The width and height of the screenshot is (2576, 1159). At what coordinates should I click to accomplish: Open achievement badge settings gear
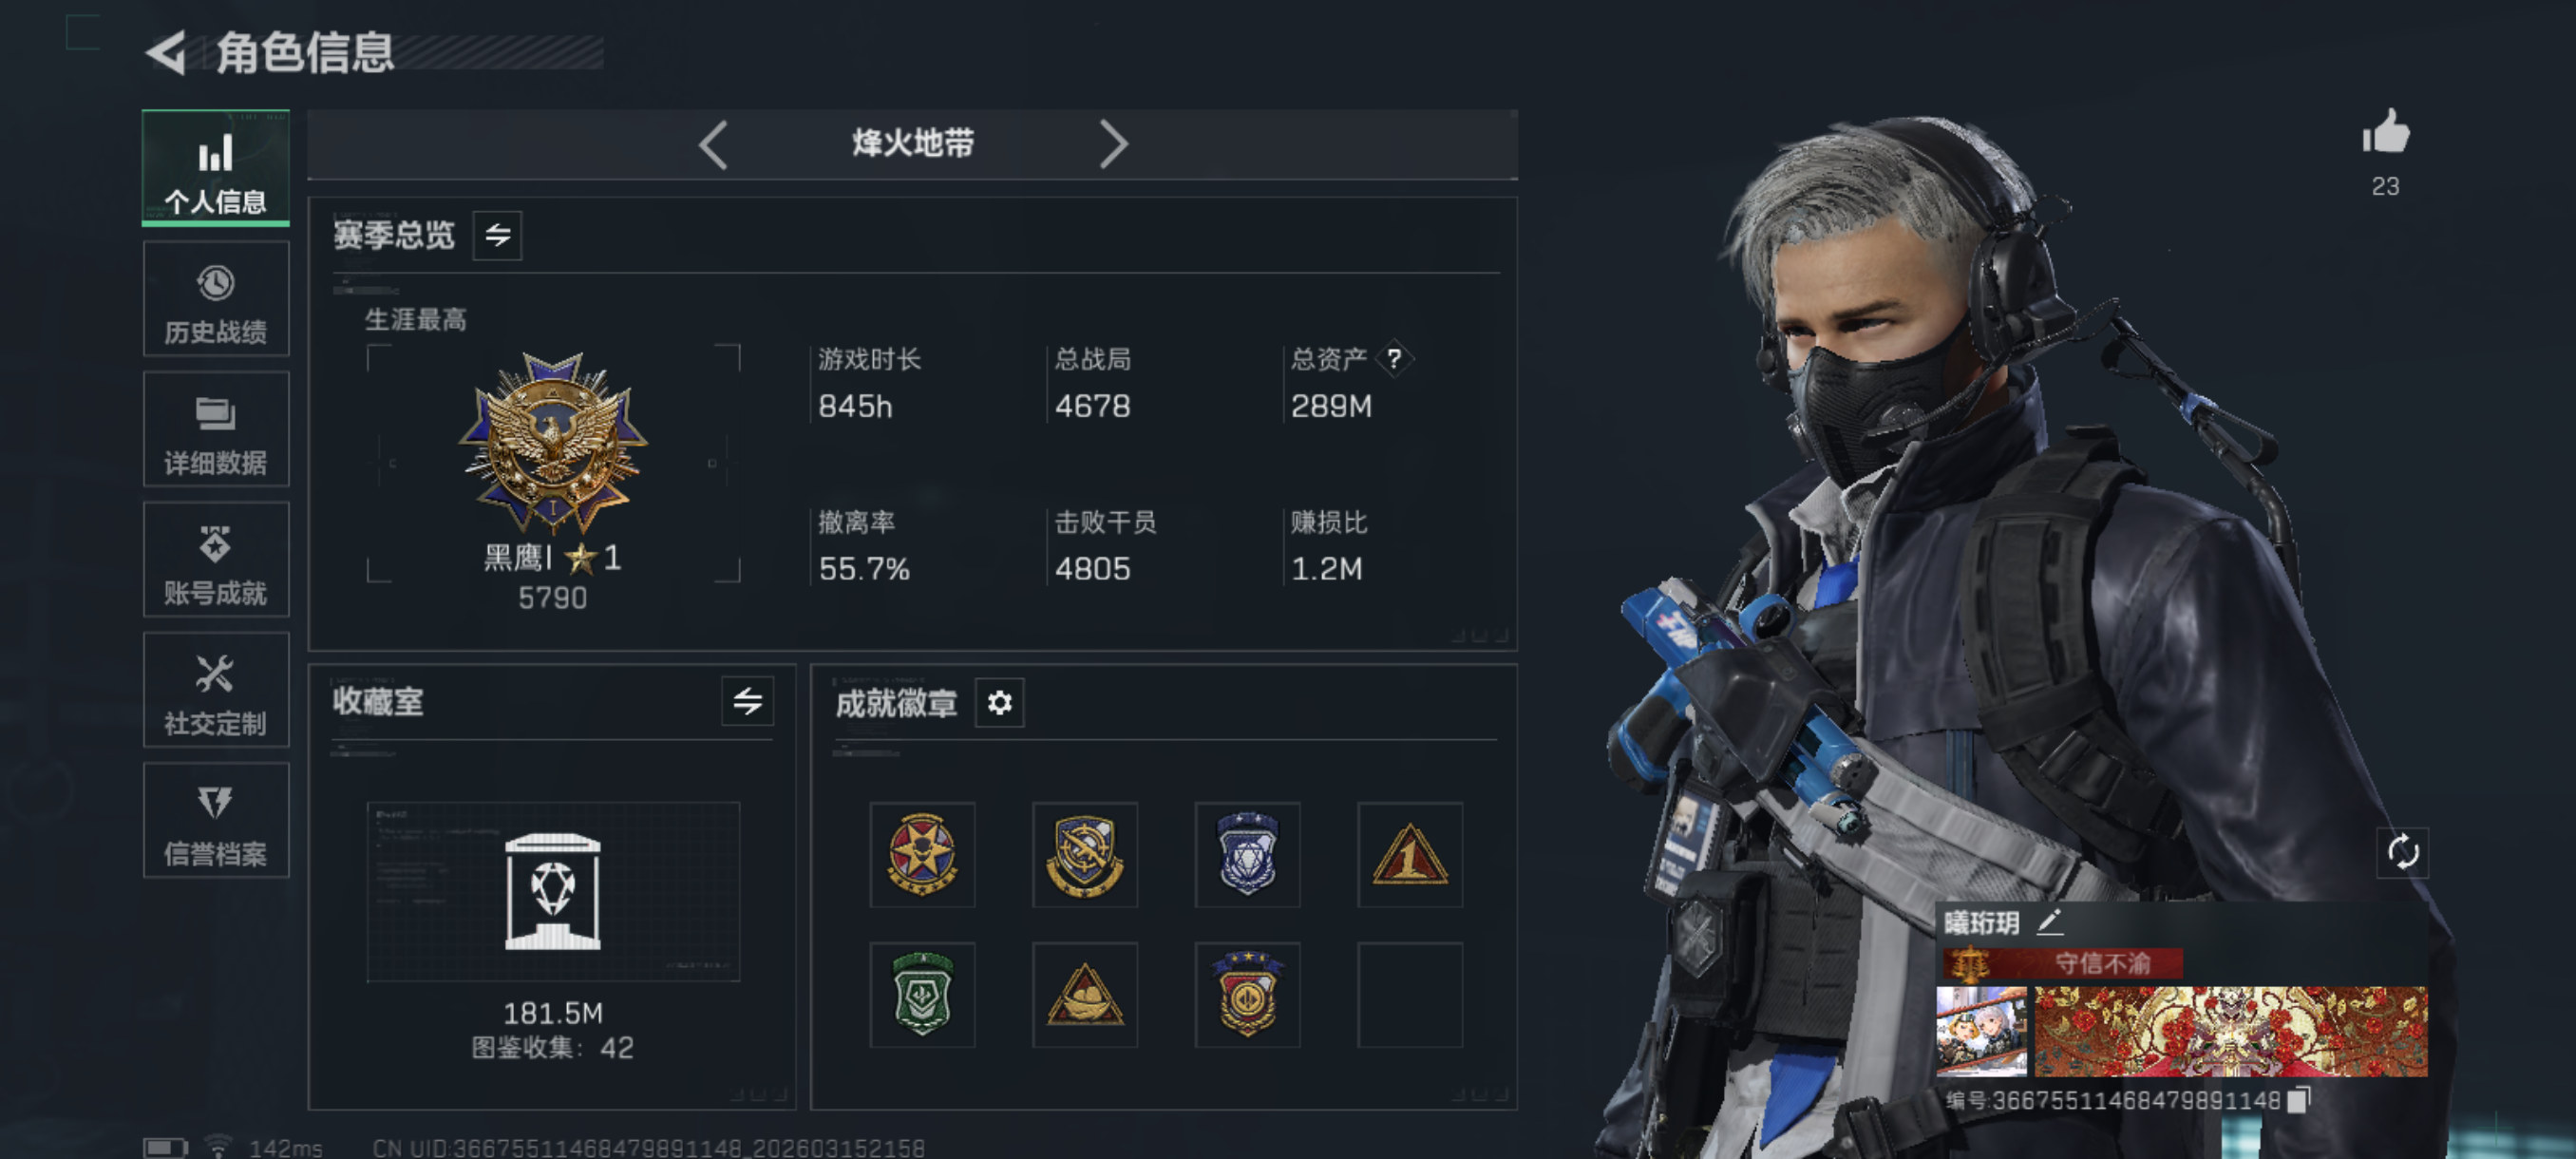coord(999,703)
